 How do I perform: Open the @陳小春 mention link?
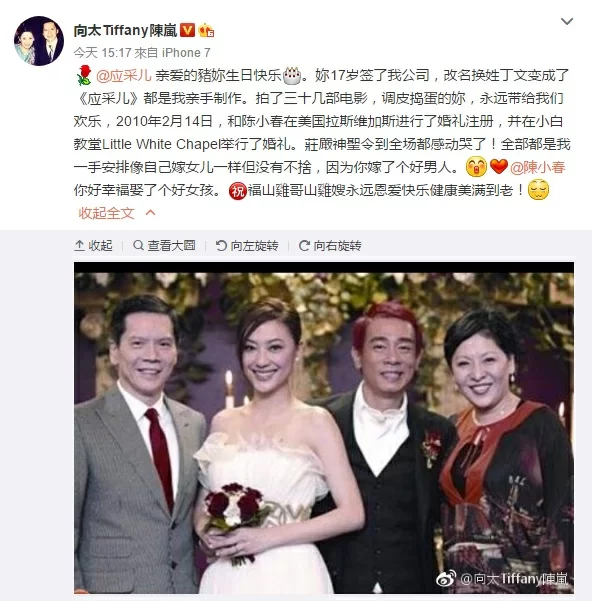coord(538,167)
